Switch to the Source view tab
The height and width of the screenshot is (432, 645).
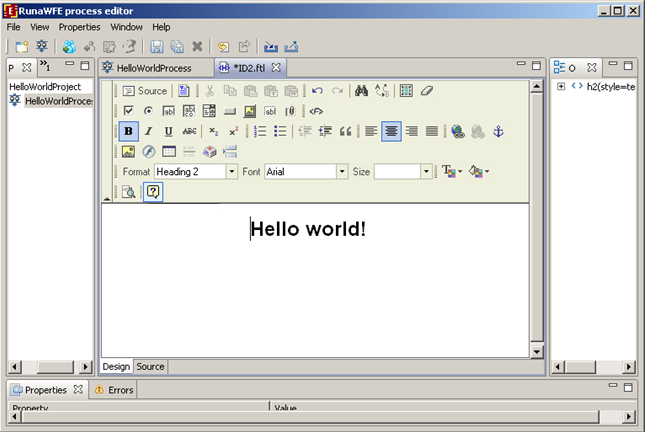tap(150, 367)
